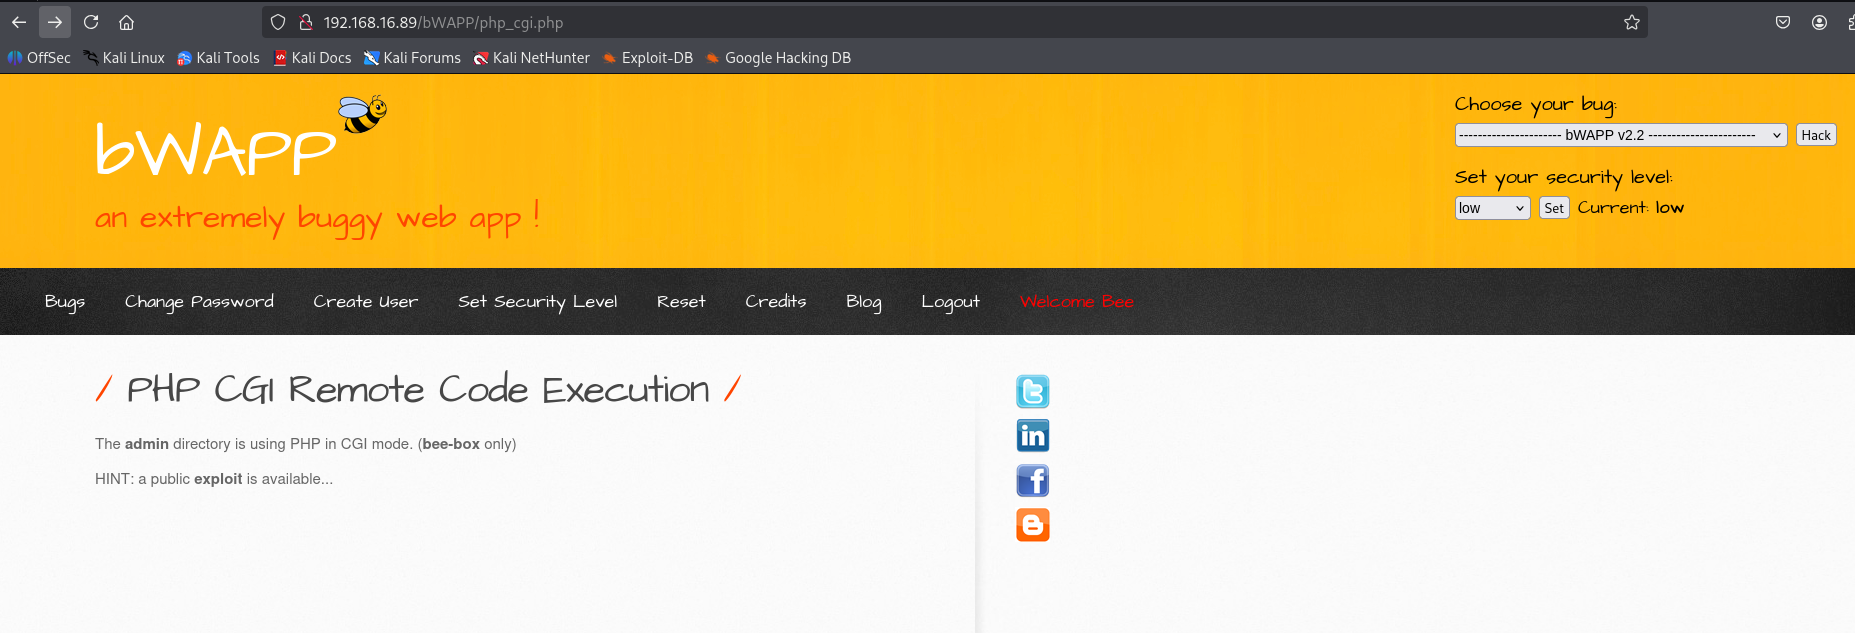Click the shield tracking protection icon

click(279, 22)
